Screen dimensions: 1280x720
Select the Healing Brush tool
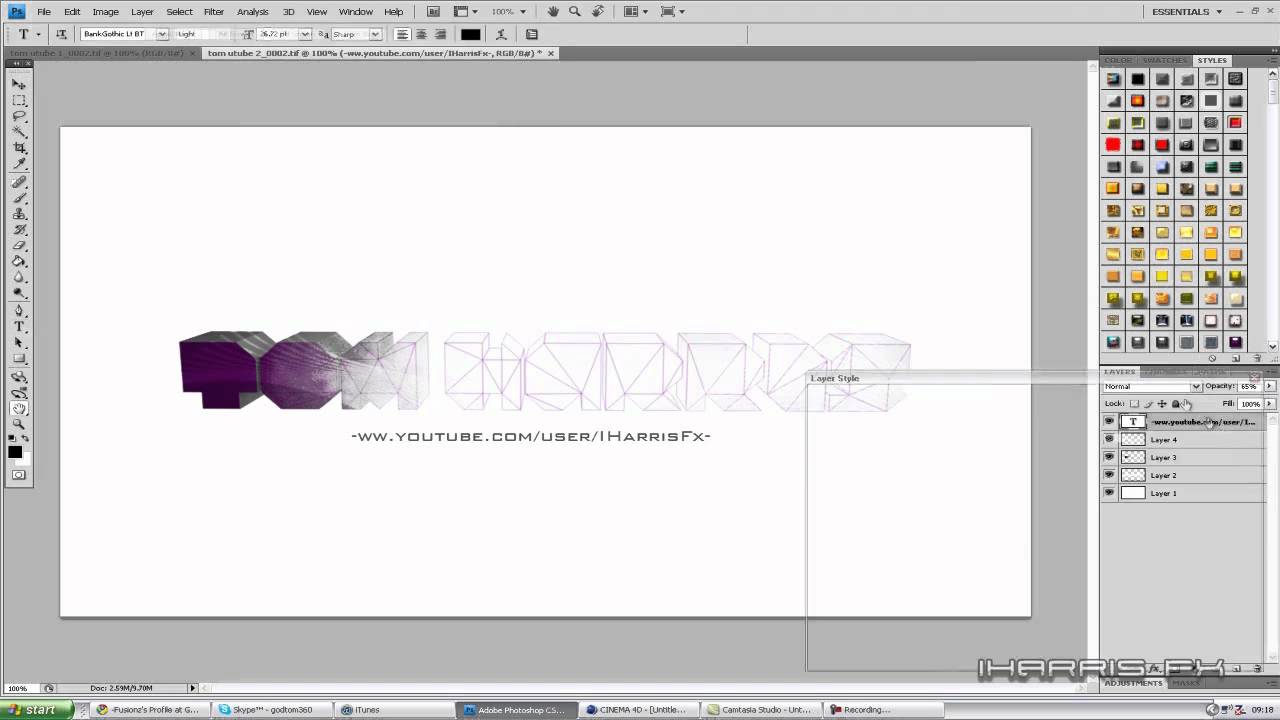(19, 182)
